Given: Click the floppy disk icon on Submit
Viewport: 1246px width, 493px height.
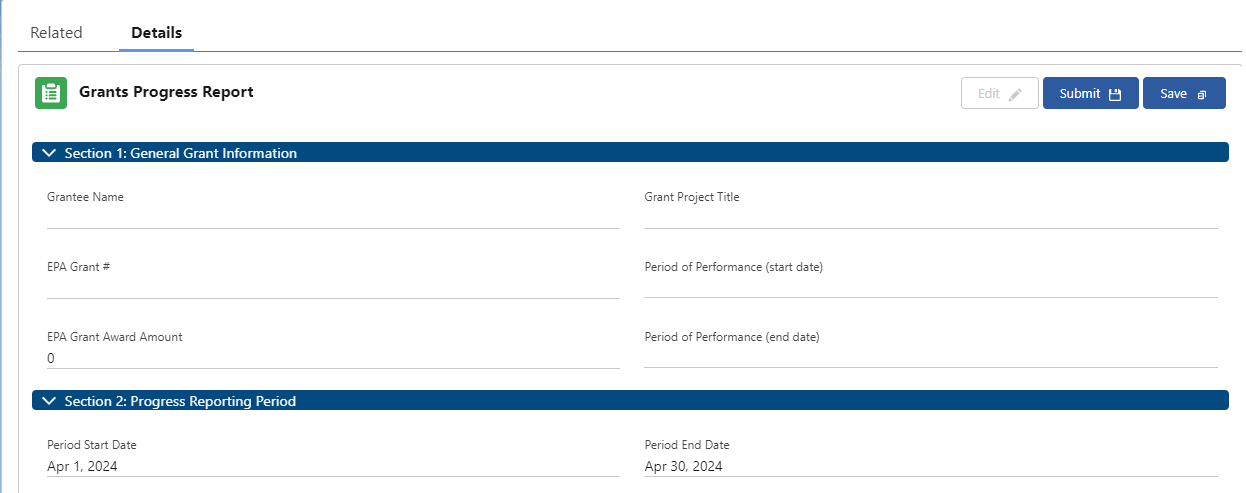Looking at the screenshot, I should (x=1115, y=94).
